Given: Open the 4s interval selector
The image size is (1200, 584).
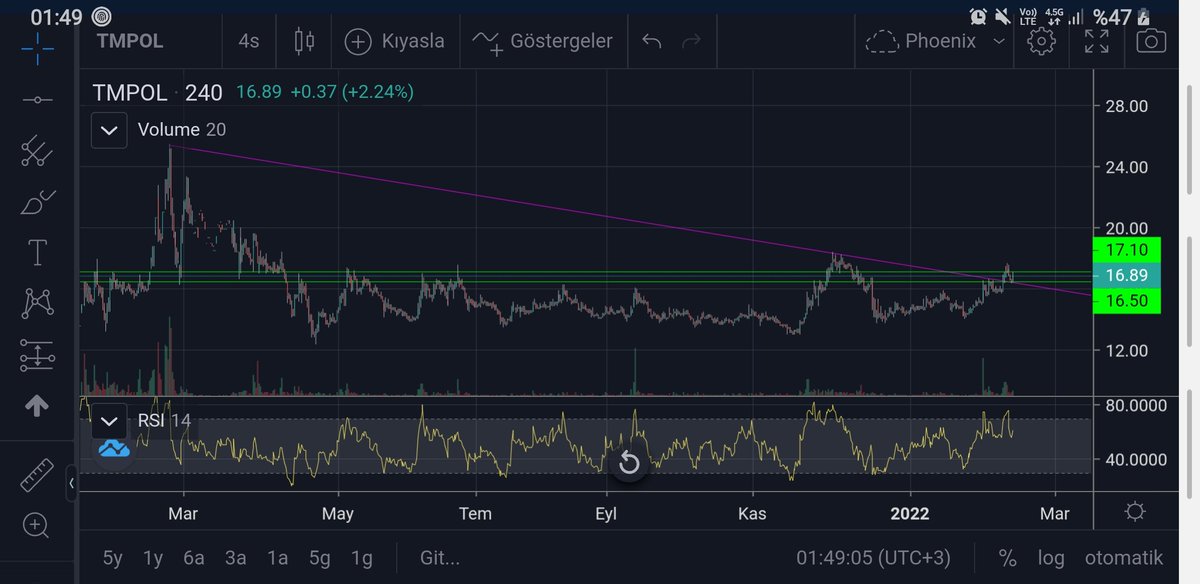Looking at the screenshot, I should pos(248,41).
